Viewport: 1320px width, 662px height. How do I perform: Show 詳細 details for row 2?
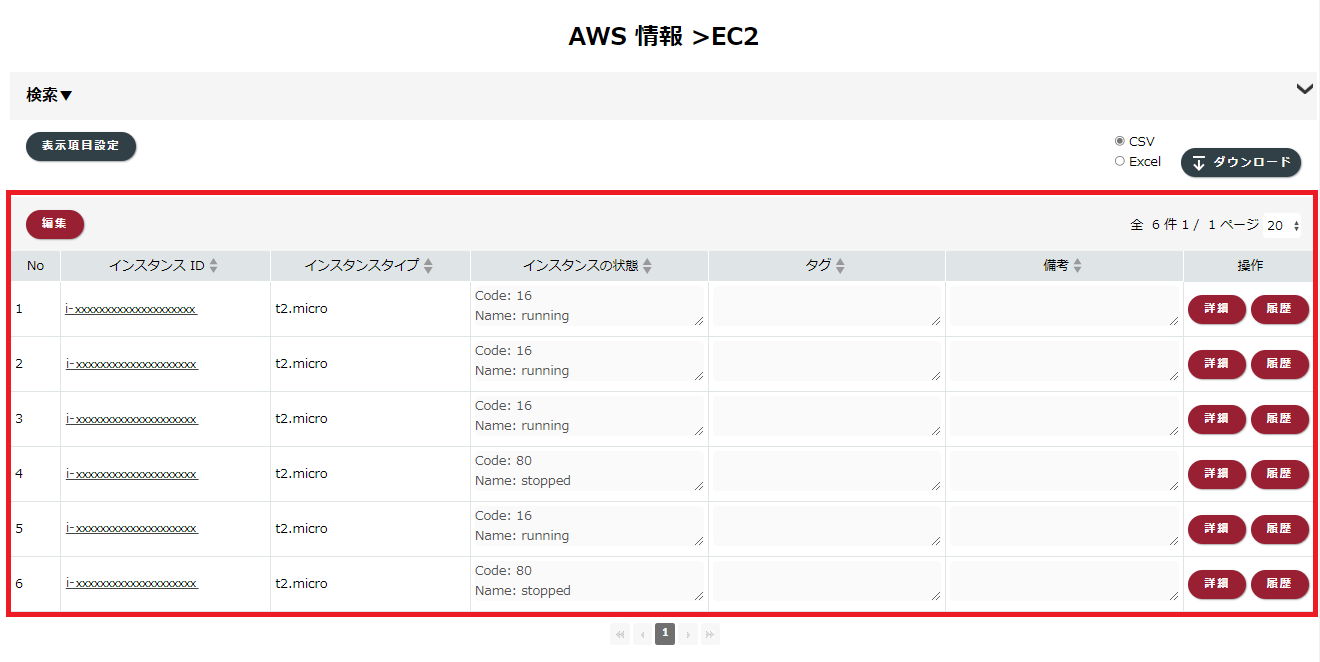click(x=1216, y=364)
